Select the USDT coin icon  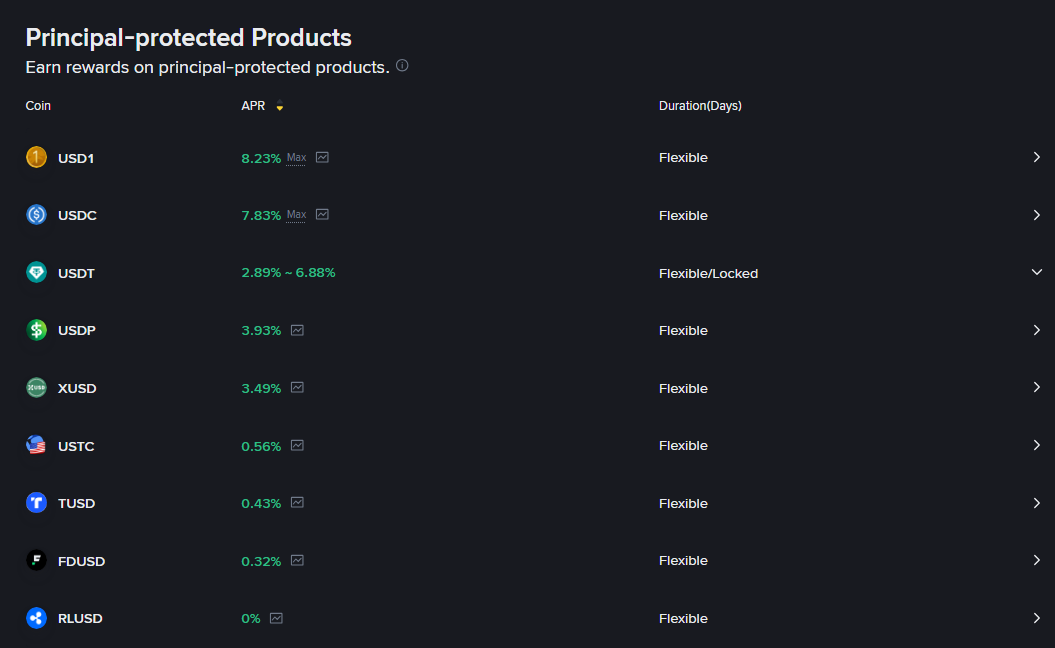click(x=36, y=273)
